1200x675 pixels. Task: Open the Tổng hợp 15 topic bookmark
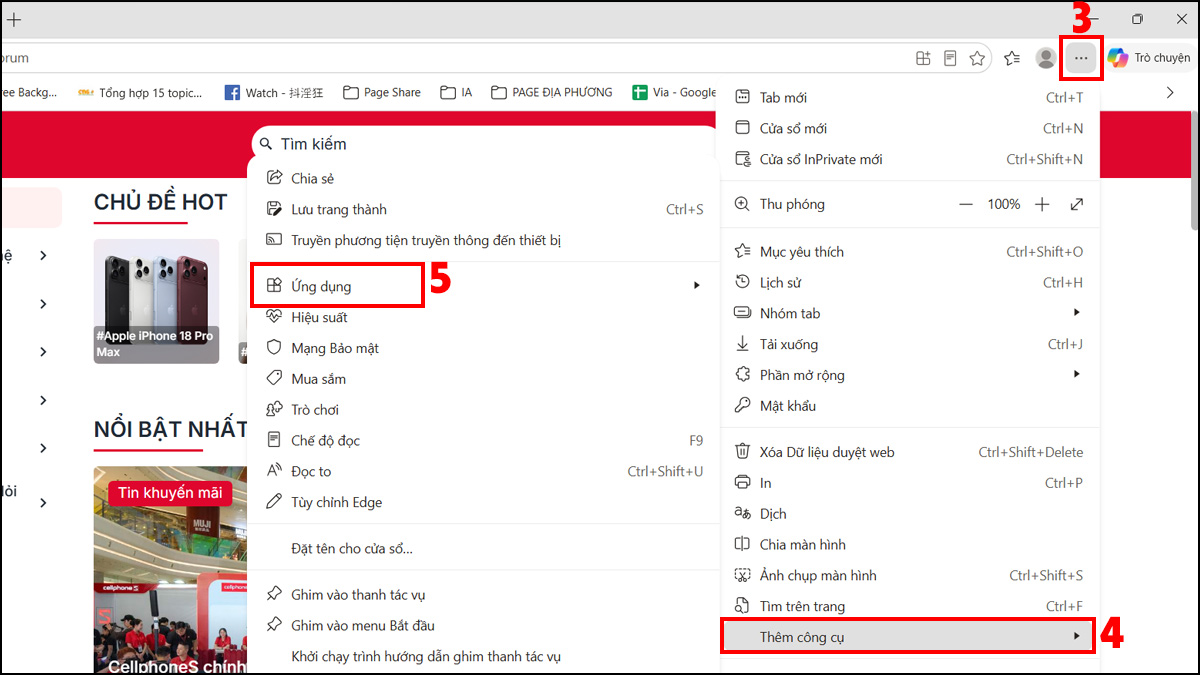click(x=139, y=92)
